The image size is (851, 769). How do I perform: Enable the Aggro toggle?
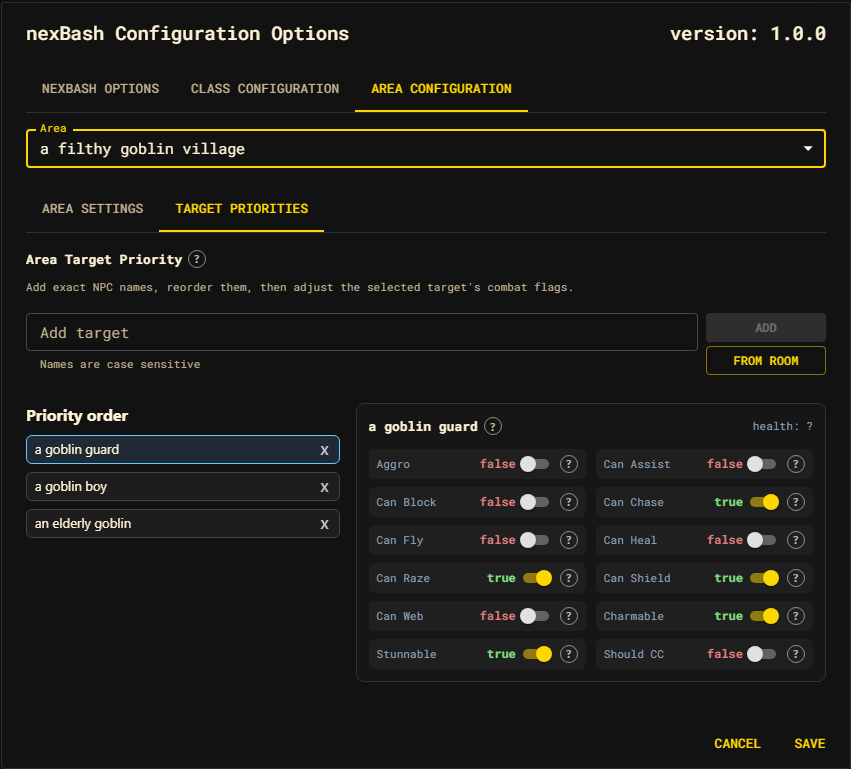point(535,464)
